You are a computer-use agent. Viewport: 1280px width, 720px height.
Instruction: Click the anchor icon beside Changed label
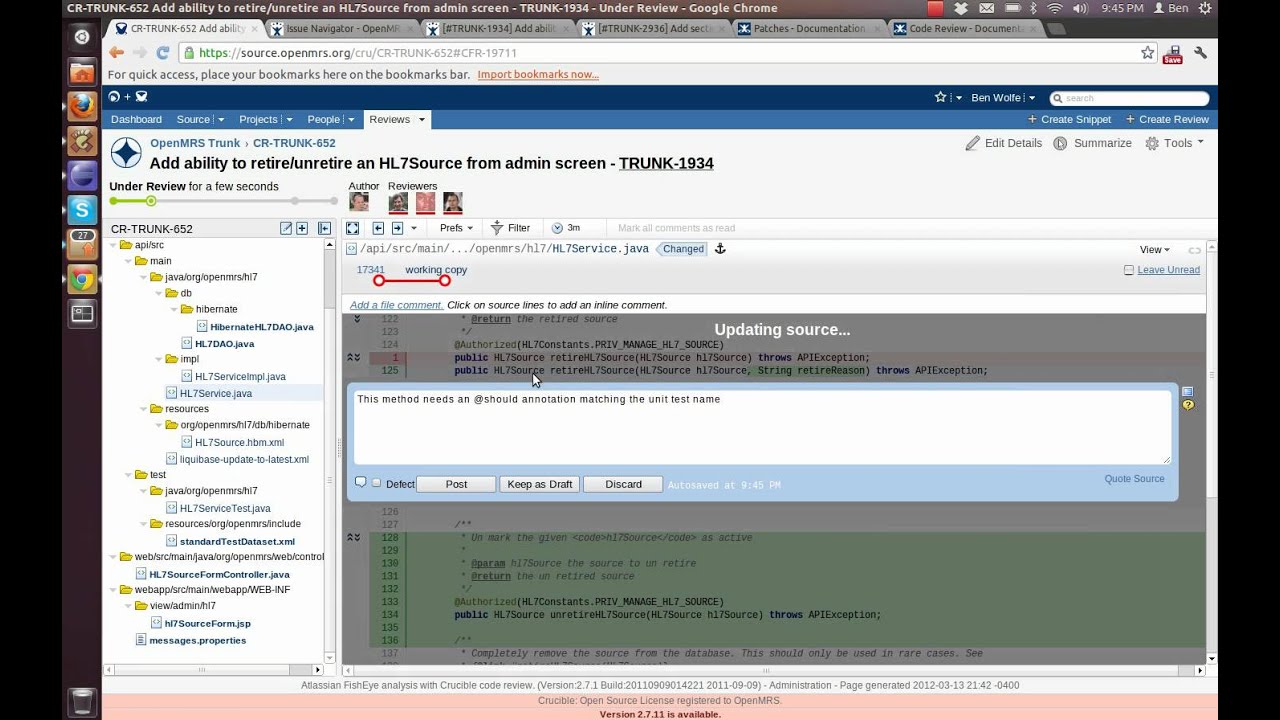720,249
